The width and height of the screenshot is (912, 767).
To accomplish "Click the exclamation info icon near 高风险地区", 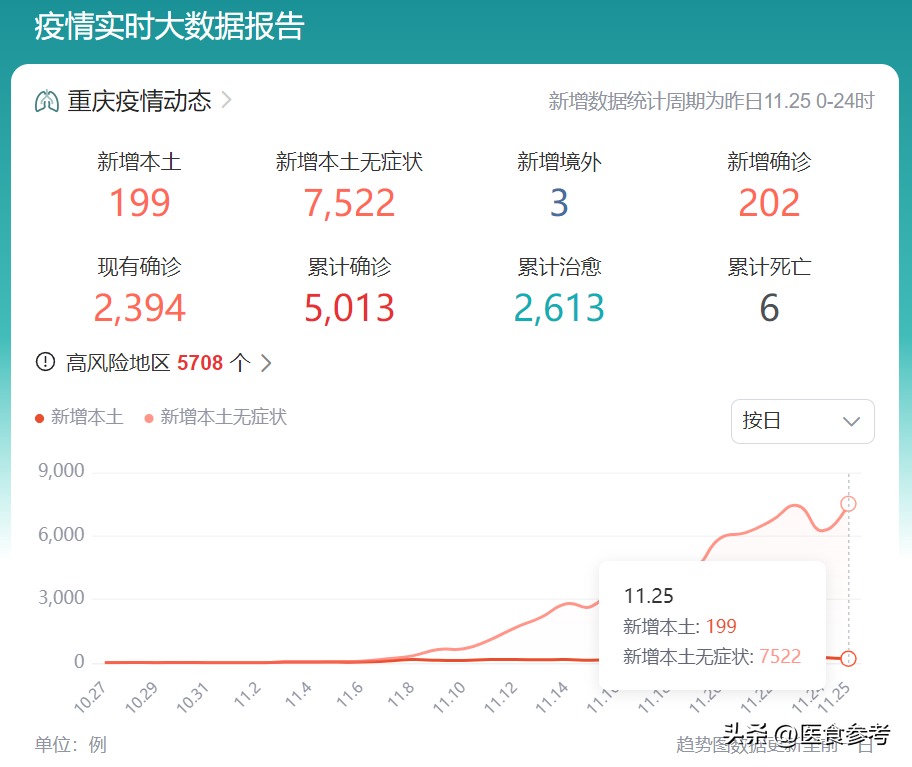I will click(45, 362).
